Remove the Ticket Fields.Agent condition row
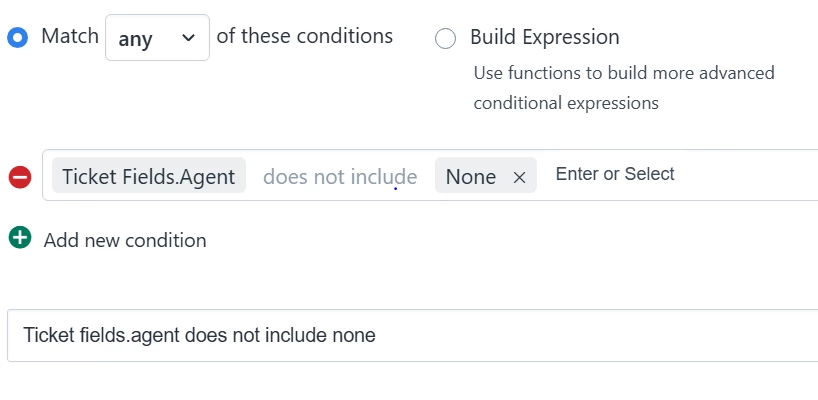Viewport: 818px width, 400px height. coord(20,177)
